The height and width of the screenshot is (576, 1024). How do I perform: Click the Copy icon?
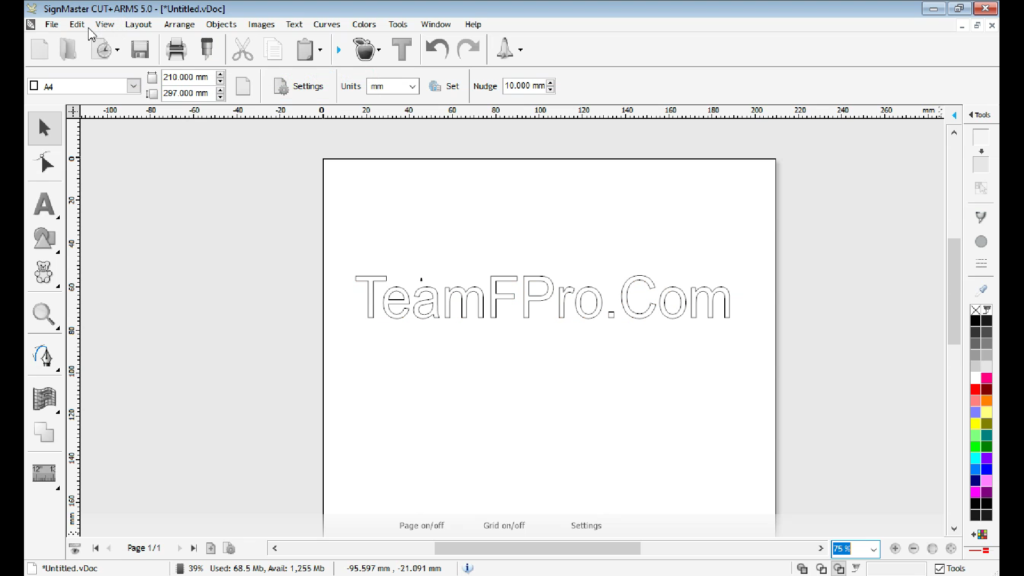[274, 50]
